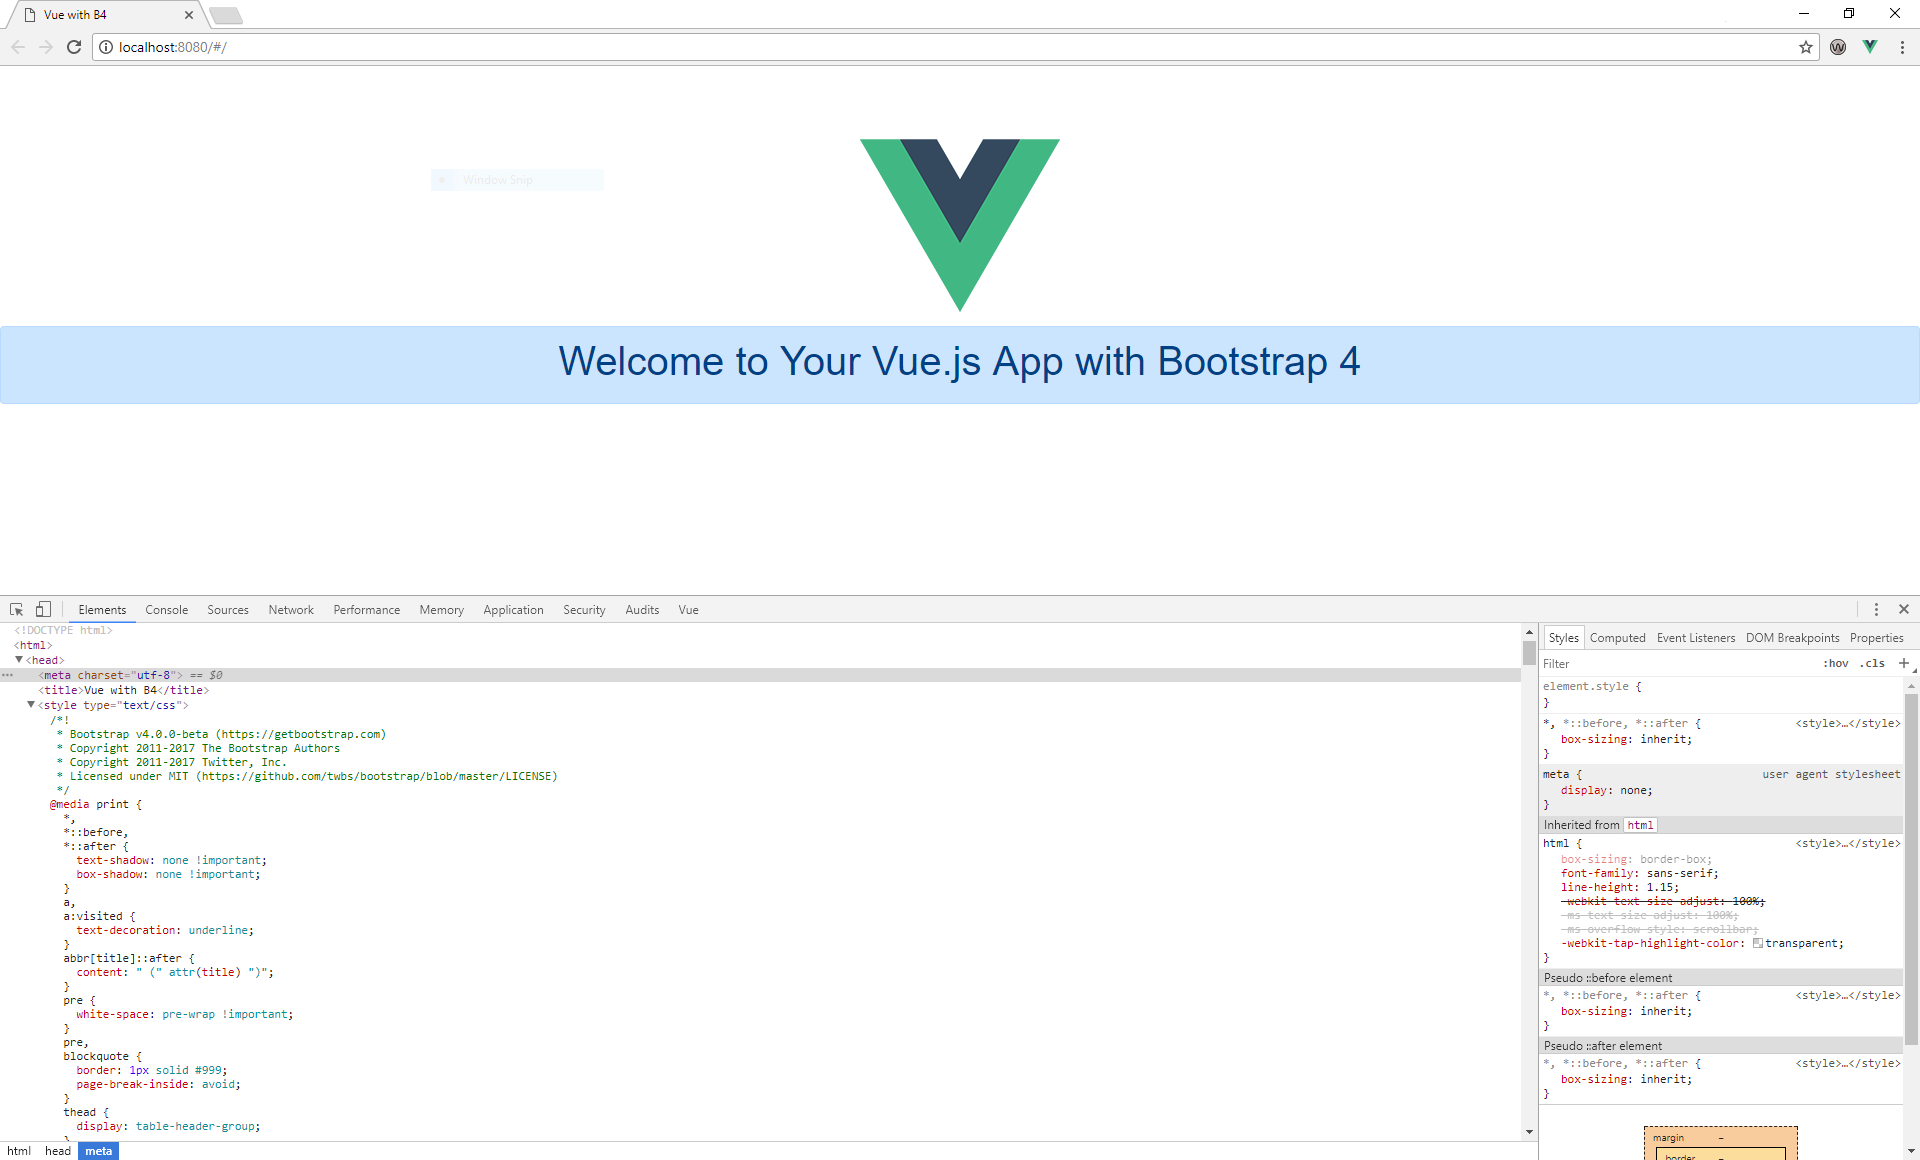Activate the element inspector picker icon

coord(17,609)
